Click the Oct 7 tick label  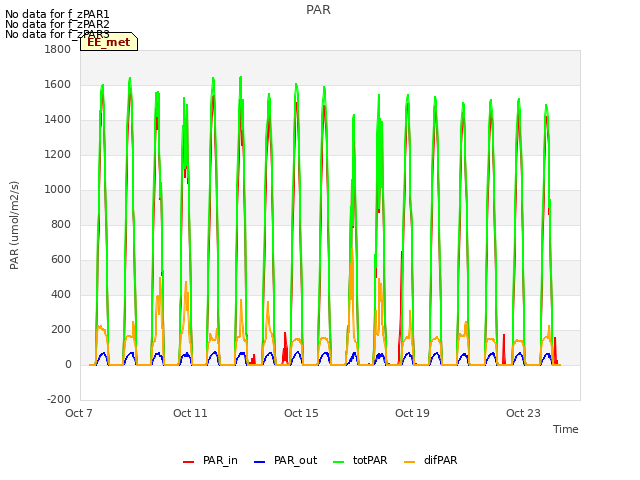(79, 413)
